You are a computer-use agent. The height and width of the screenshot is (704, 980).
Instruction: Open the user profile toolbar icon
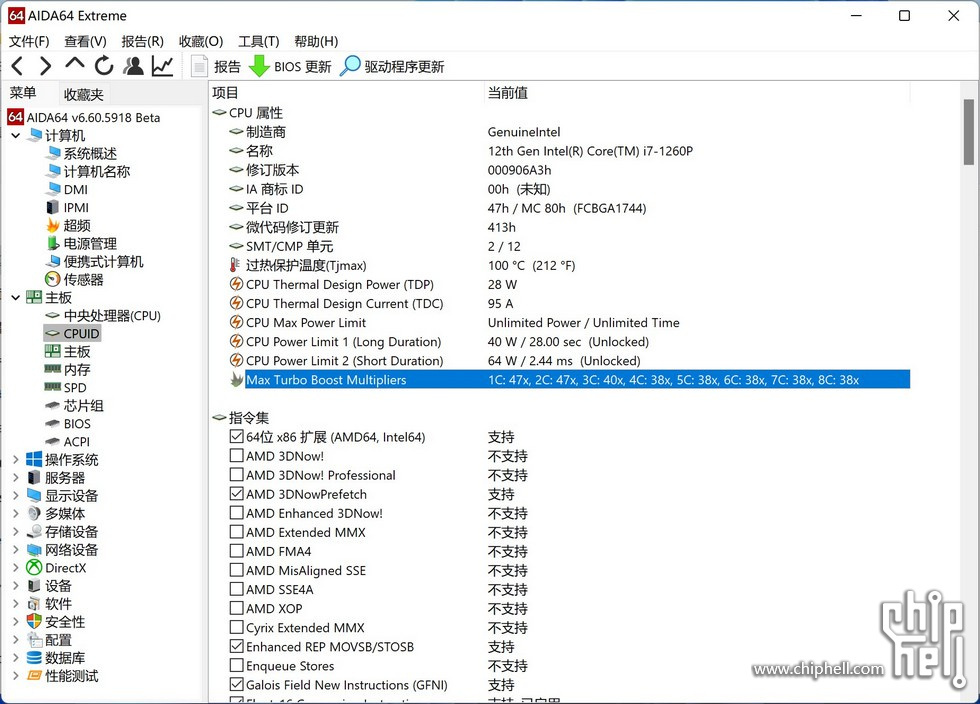[x=133, y=66]
